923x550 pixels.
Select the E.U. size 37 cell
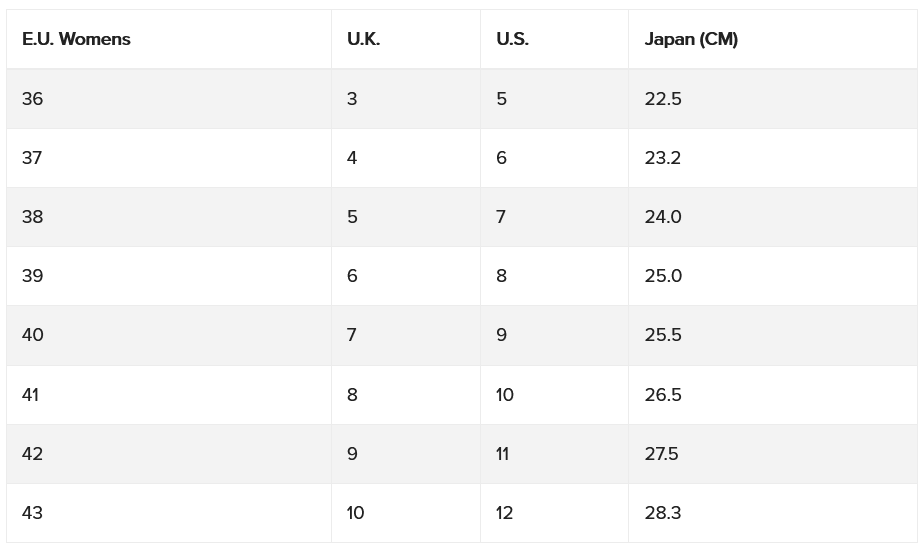click(x=169, y=158)
